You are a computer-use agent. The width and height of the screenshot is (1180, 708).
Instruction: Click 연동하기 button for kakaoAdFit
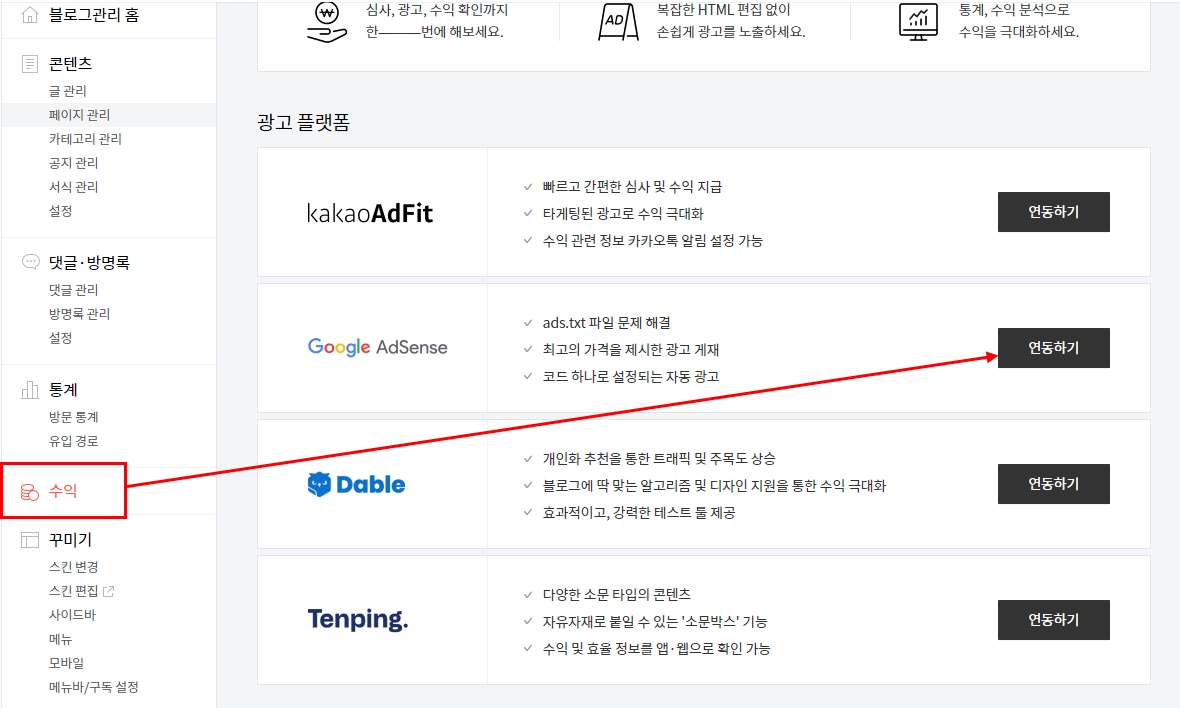[x=1054, y=212]
